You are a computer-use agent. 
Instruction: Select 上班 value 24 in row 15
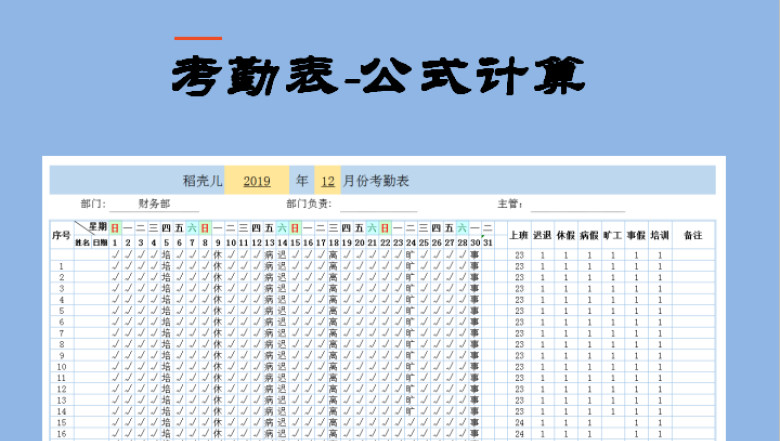tap(519, 423)
